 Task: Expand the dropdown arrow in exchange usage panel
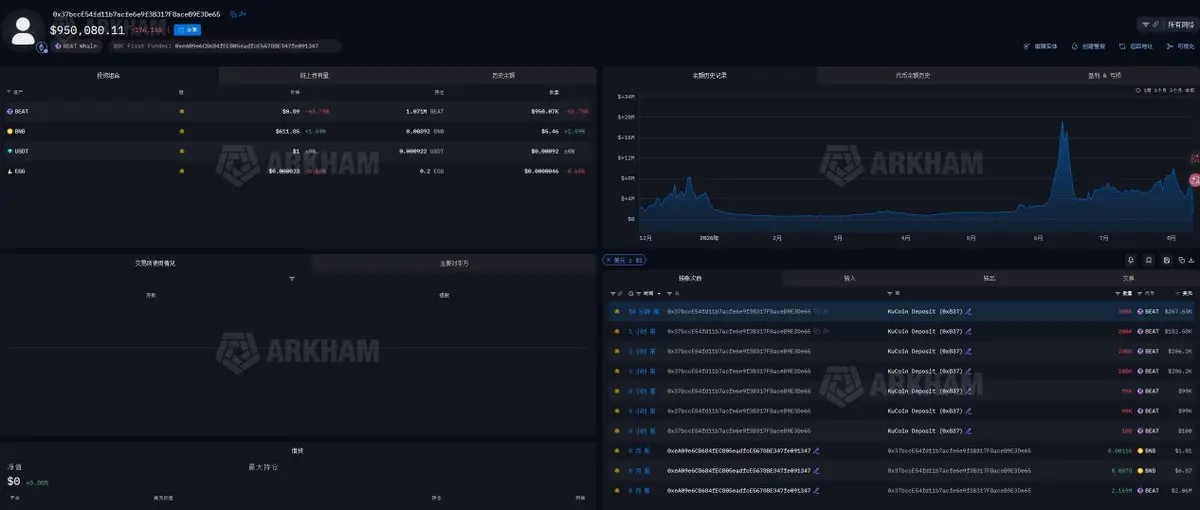[292, 279]
